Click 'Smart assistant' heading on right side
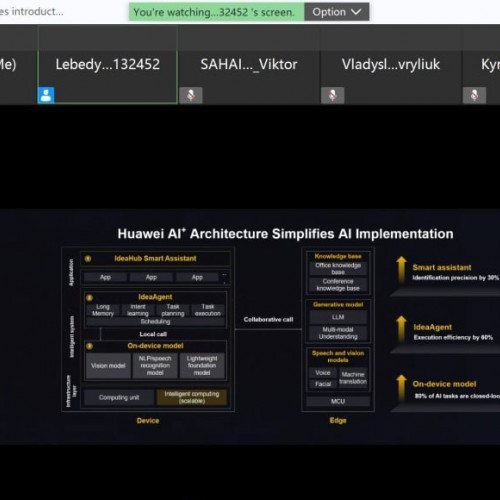Viewport: 500px width, 500px height. 442,267
